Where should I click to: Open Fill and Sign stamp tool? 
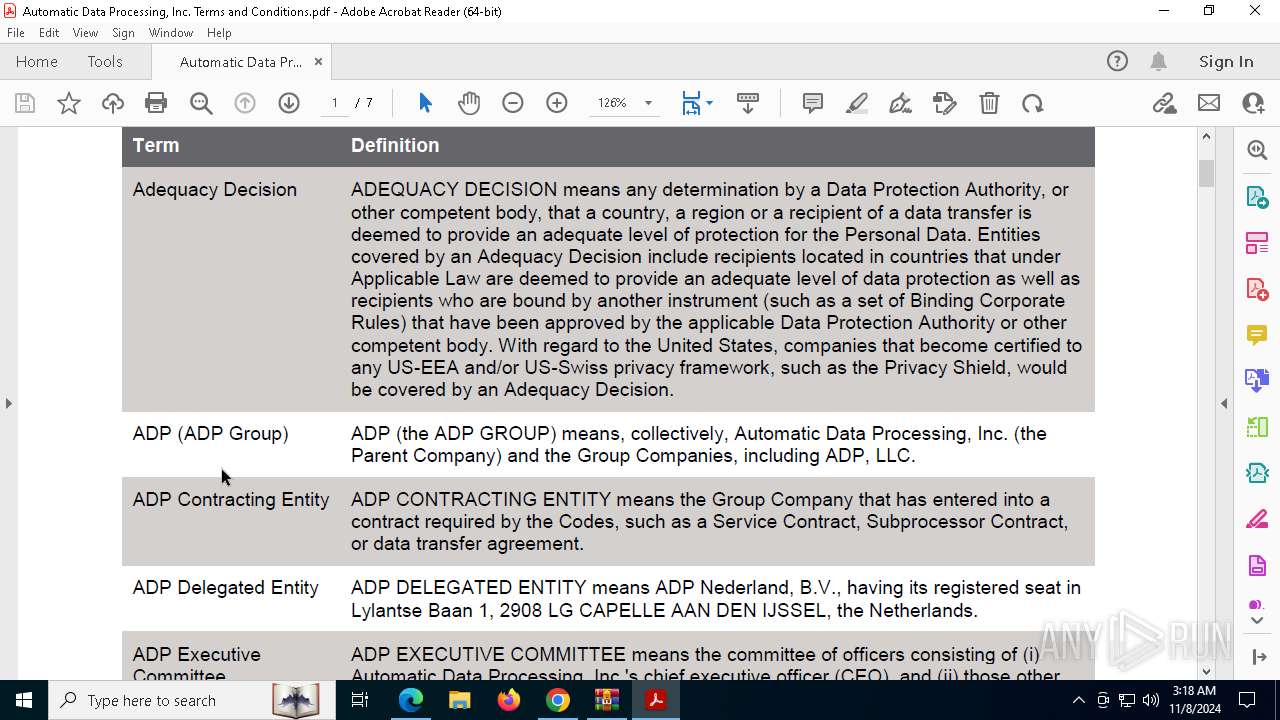click(944, 103)
